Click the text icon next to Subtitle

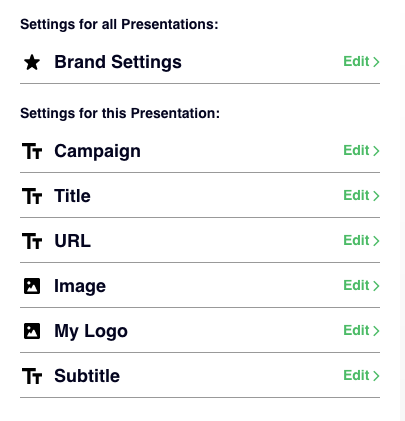[32, 376]
